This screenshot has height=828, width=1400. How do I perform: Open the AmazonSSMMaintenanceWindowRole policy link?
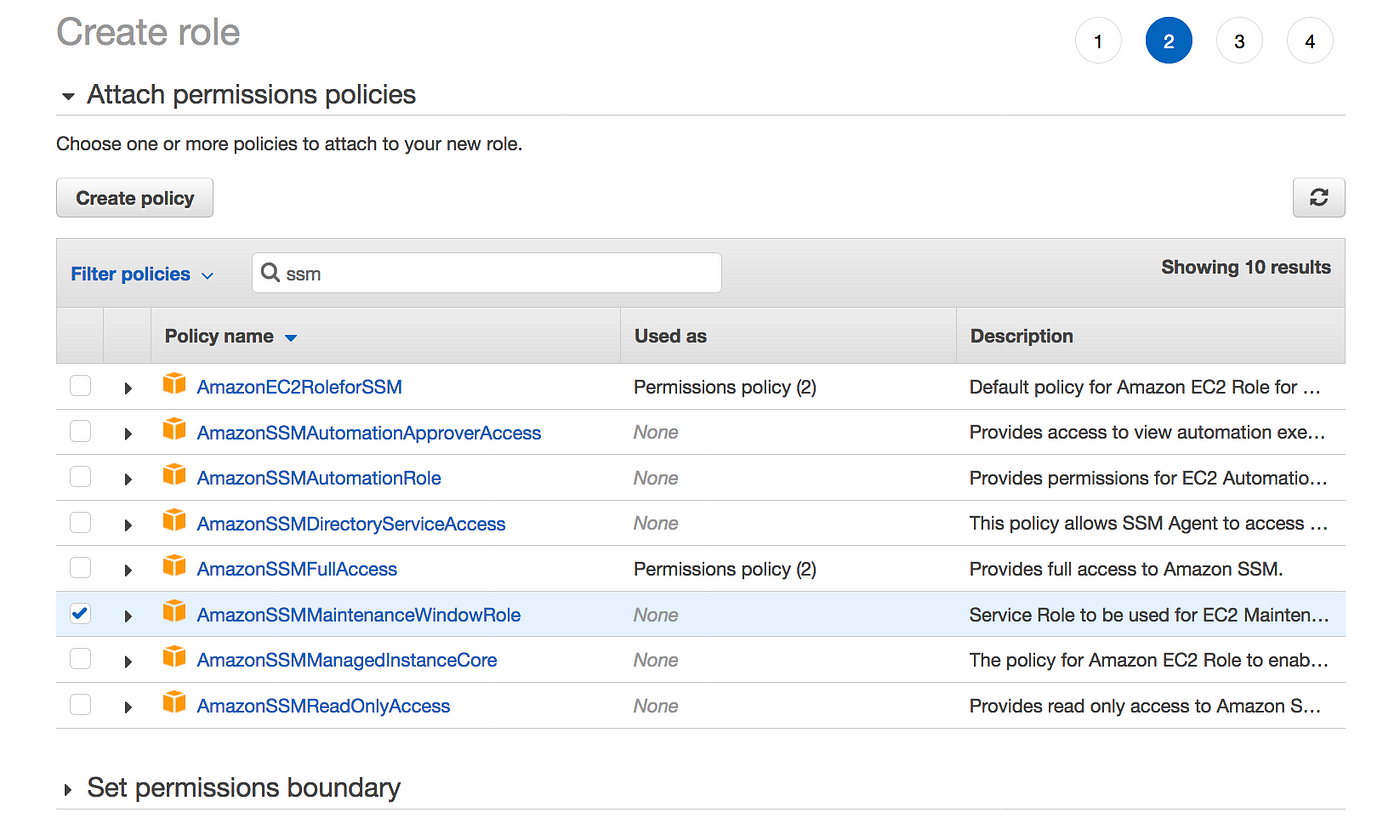tap(359, 615)
